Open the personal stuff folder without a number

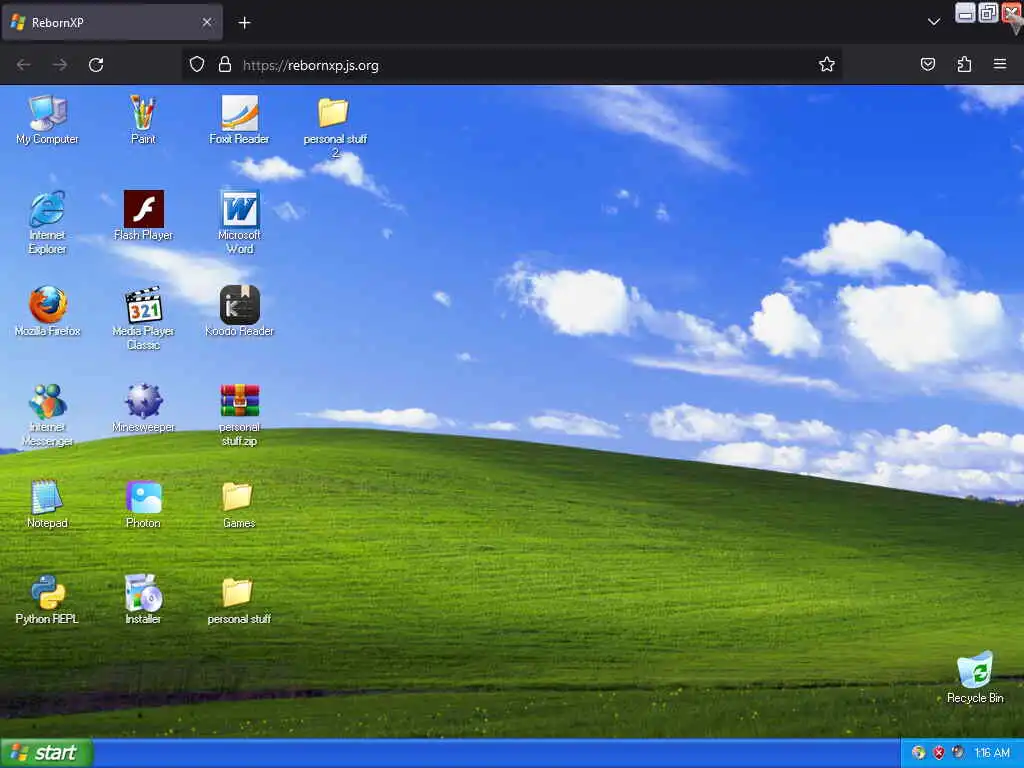coord(239,600)
